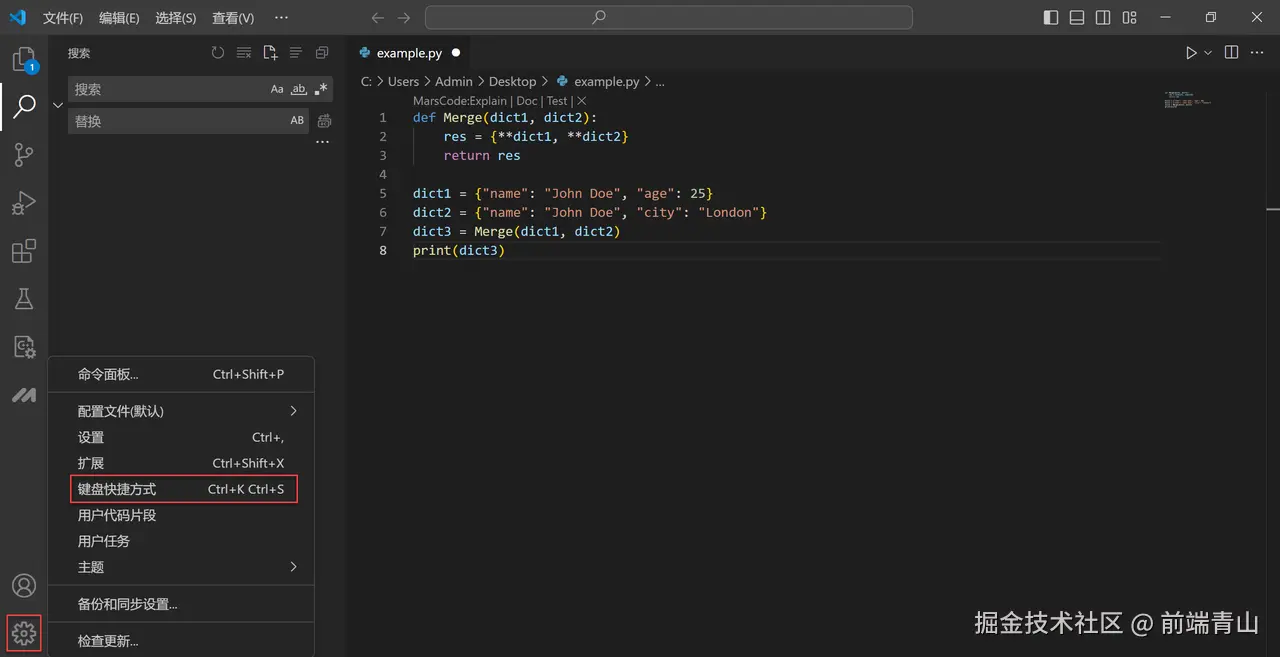Select 命令面板... menu entry
This screenshot has width=1280, height=657.
(181, 374)
